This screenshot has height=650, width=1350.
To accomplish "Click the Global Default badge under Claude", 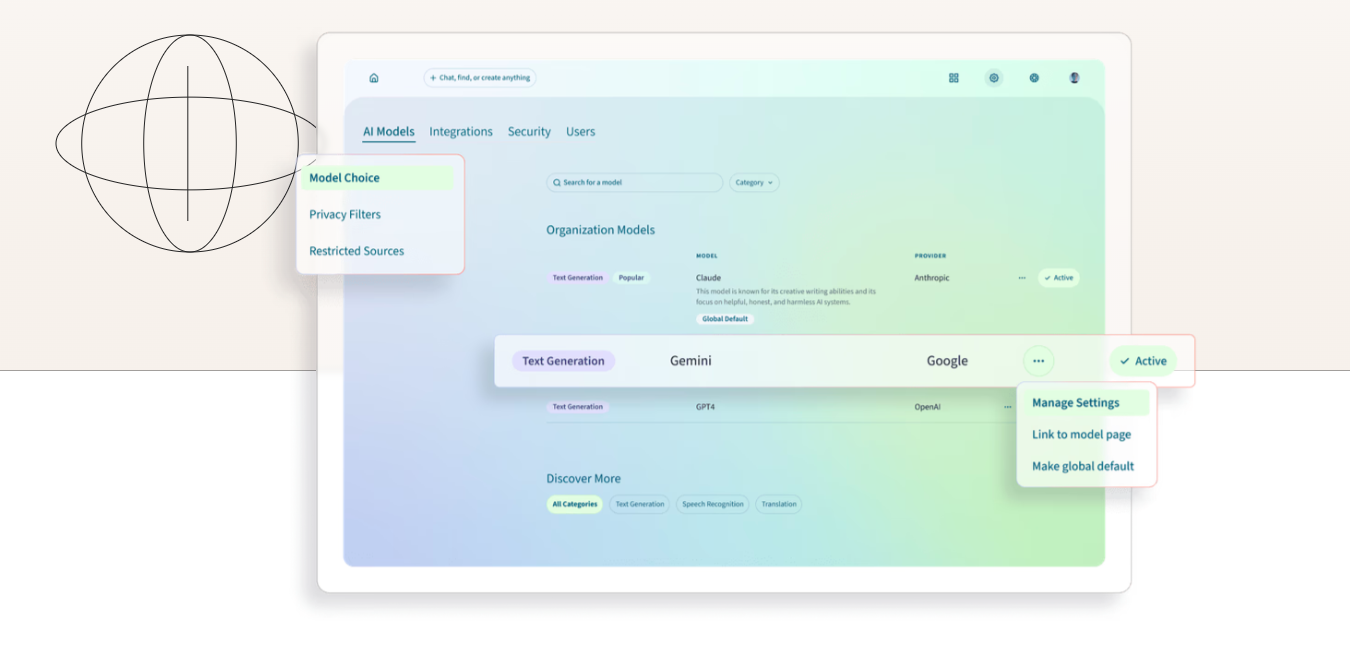I will 725,319.
